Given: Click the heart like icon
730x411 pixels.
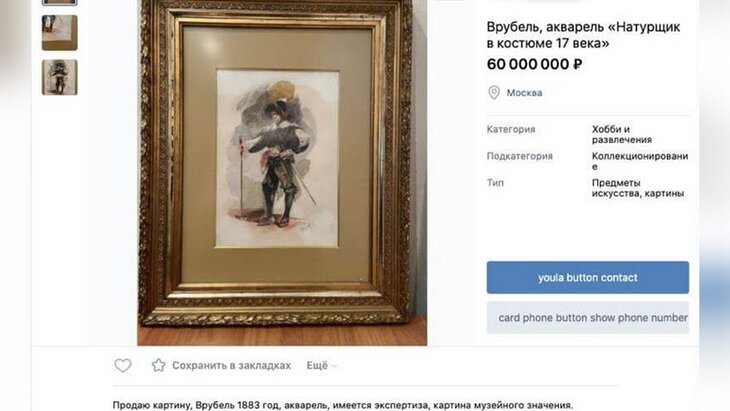Looking at the screenshot, I should coord(122,366).
